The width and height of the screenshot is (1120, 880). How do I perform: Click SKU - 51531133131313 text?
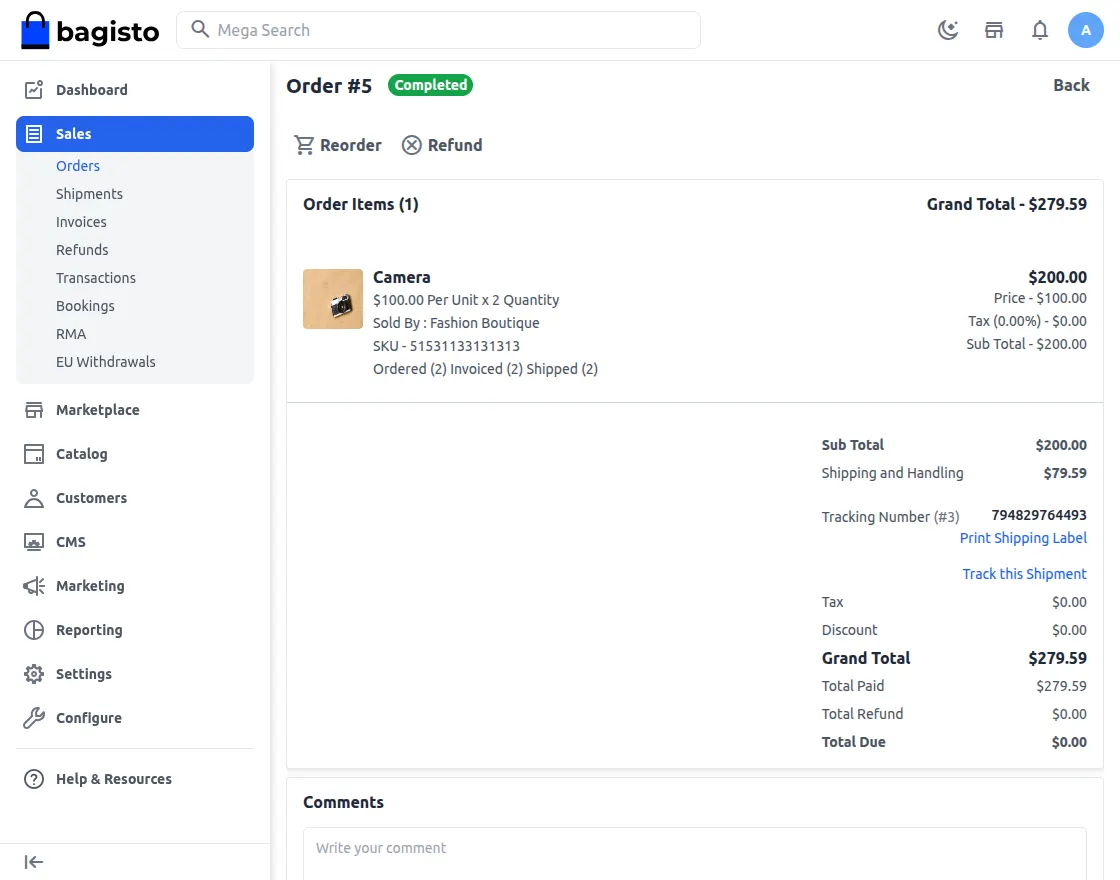click(446, 346)
